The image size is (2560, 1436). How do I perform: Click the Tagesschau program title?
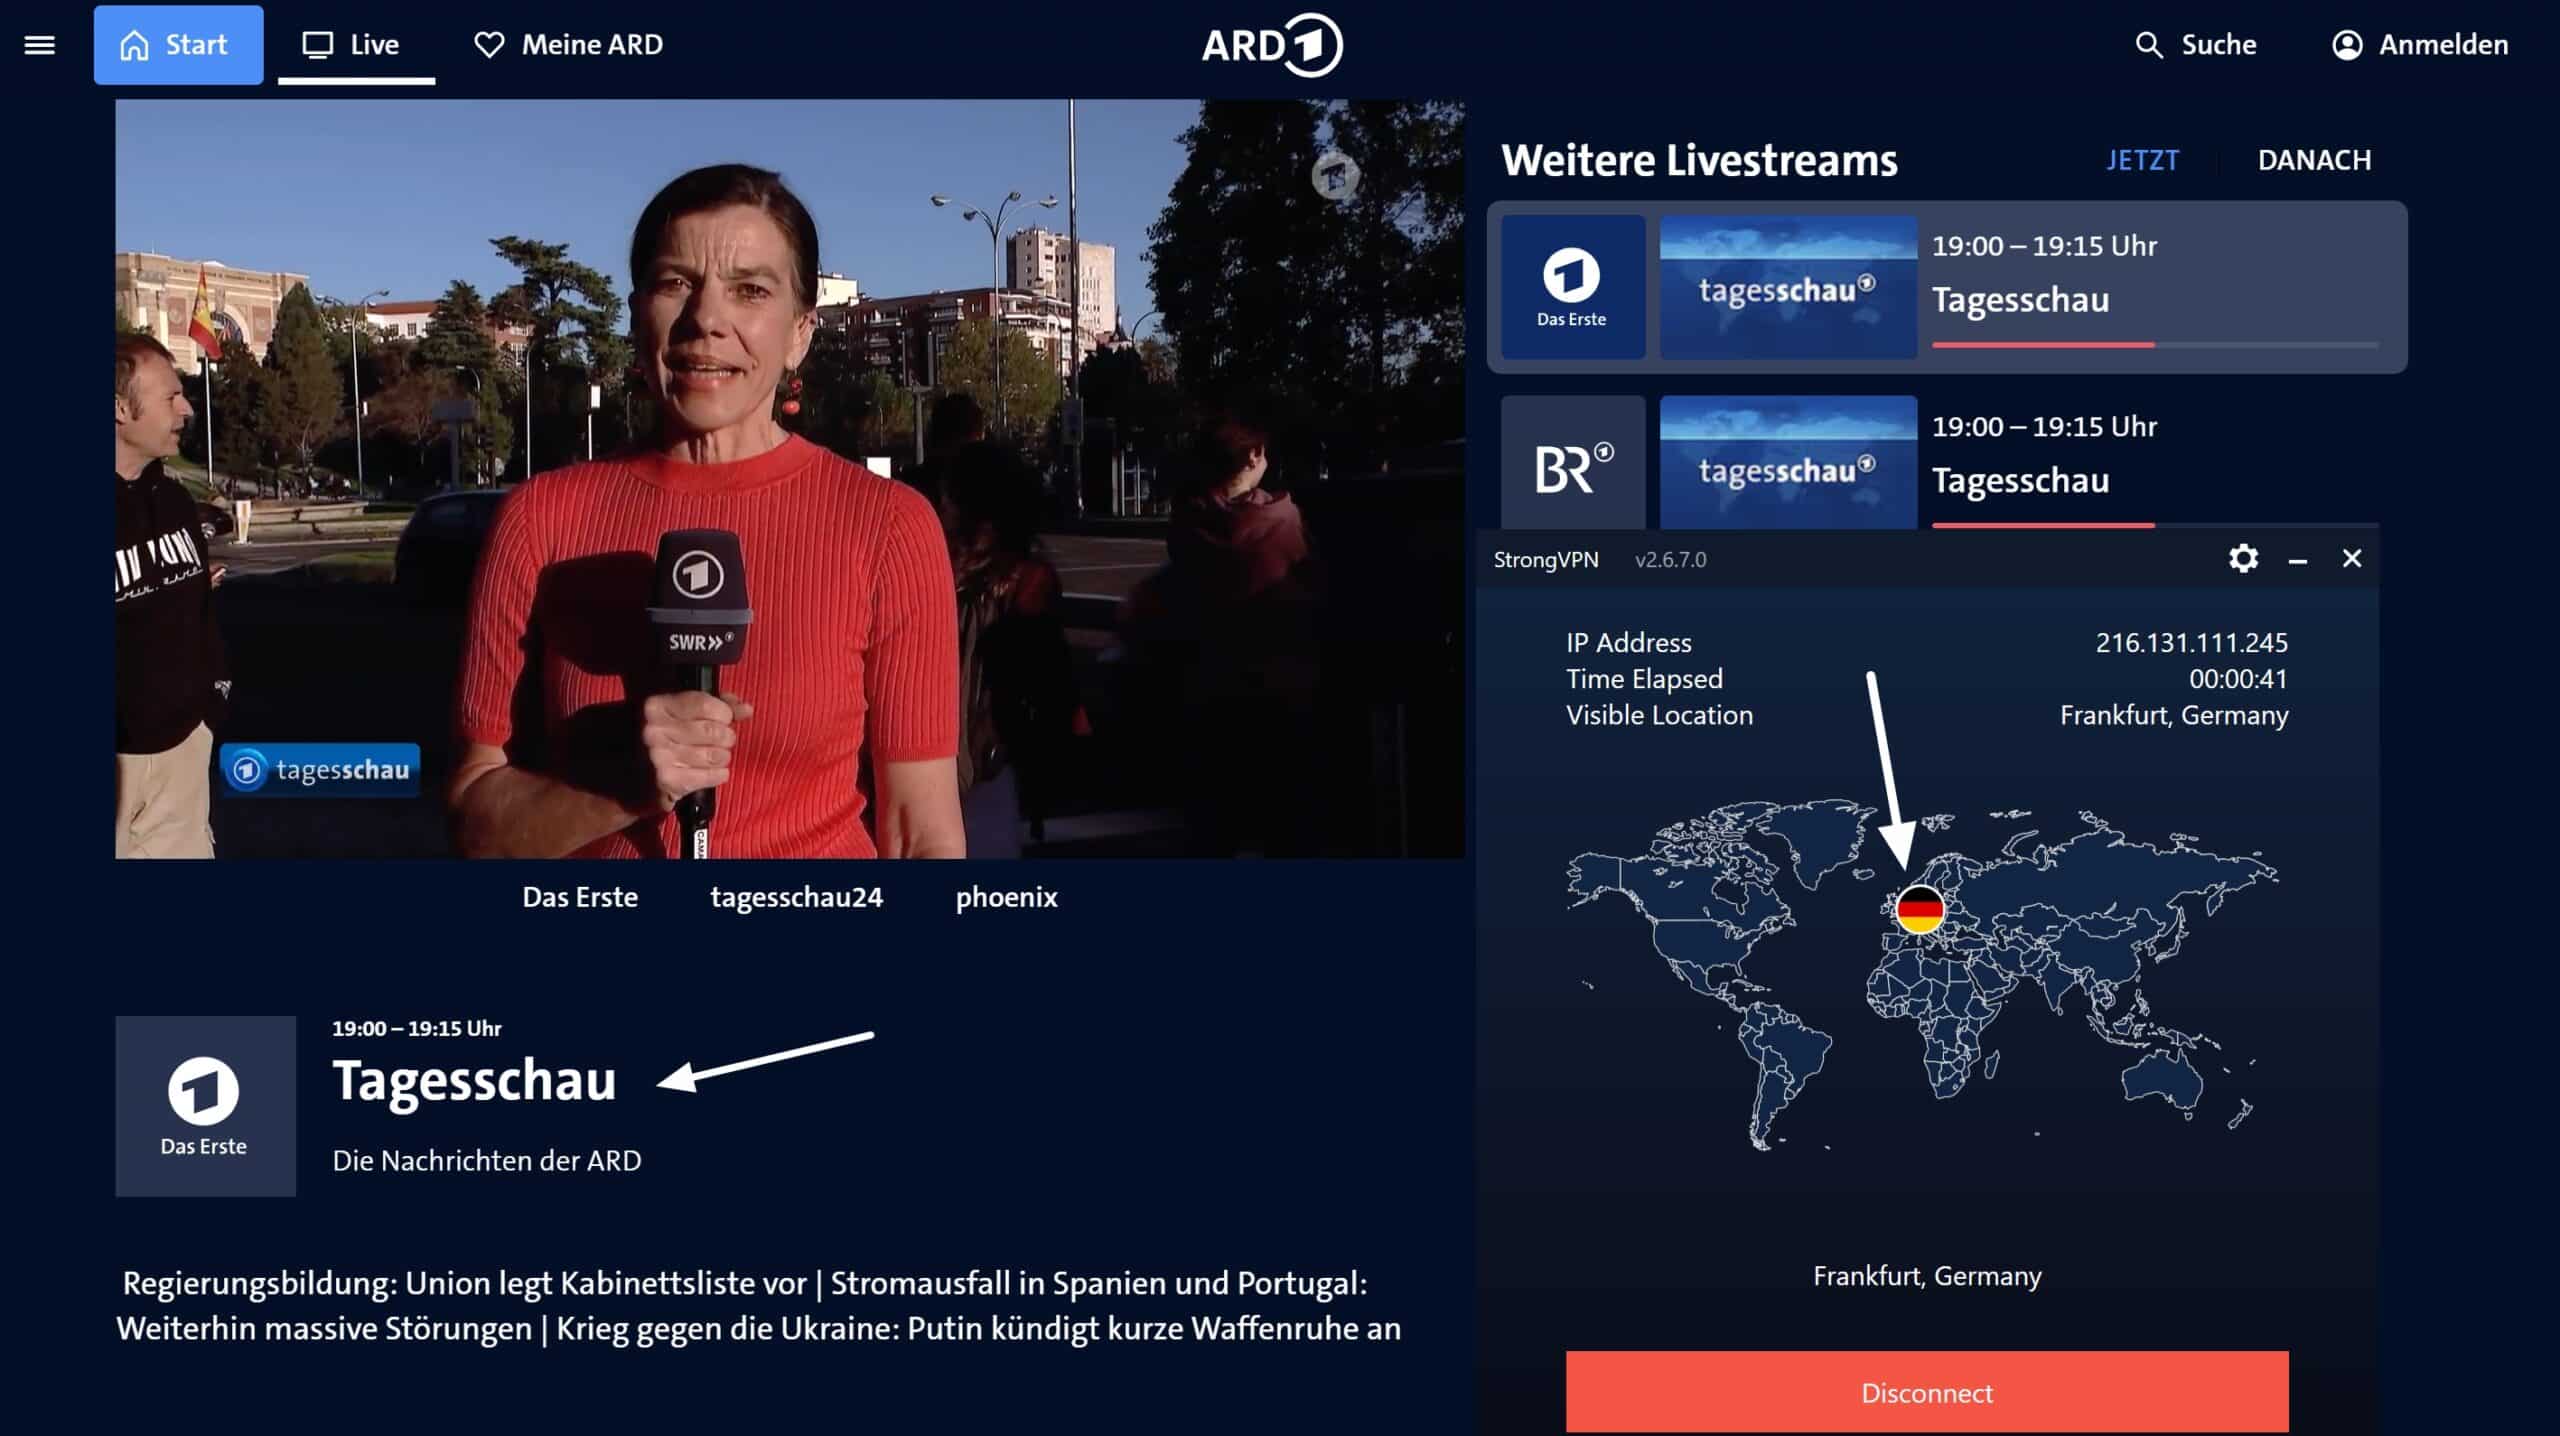coord(474,1081)
